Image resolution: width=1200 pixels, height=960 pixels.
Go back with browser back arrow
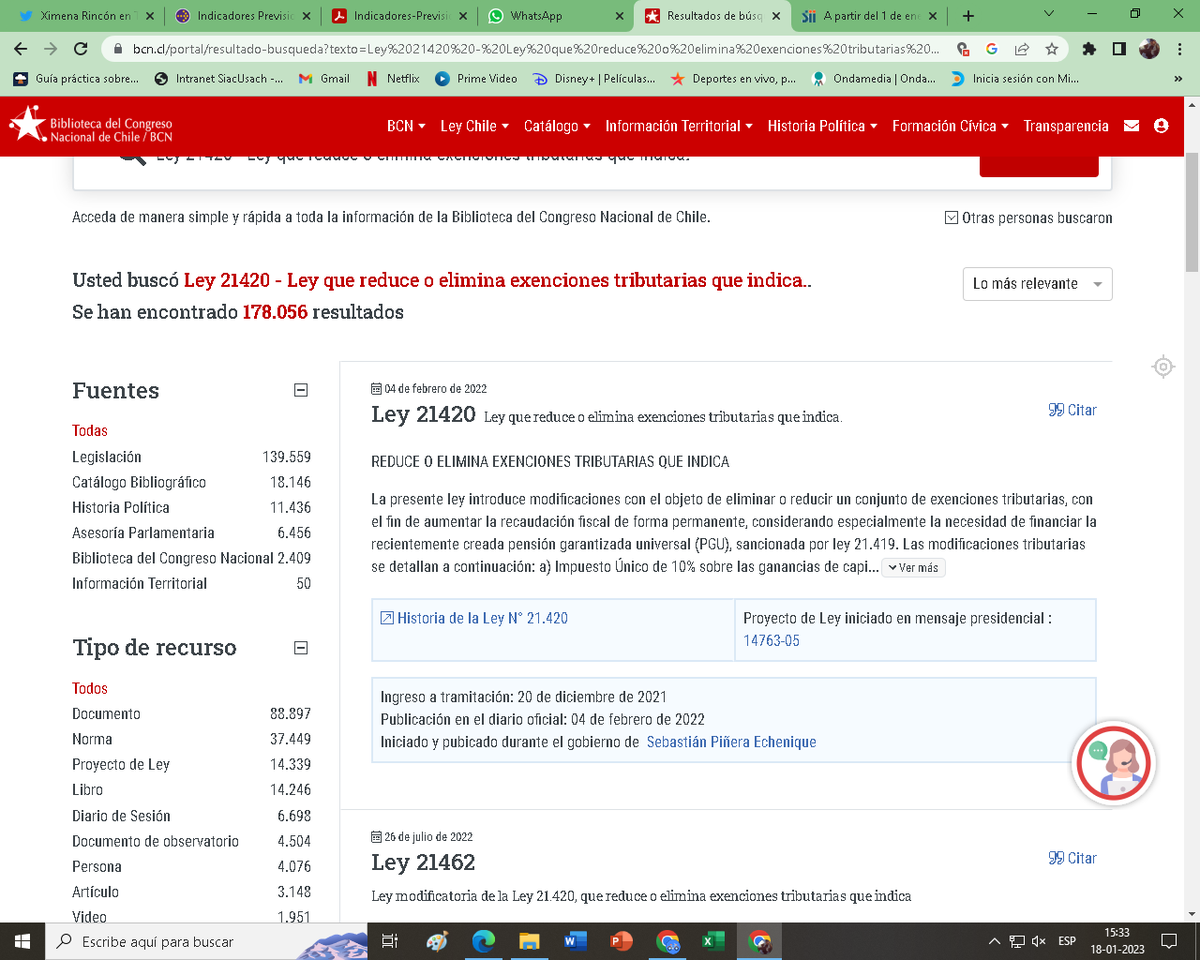coord(22,48)
